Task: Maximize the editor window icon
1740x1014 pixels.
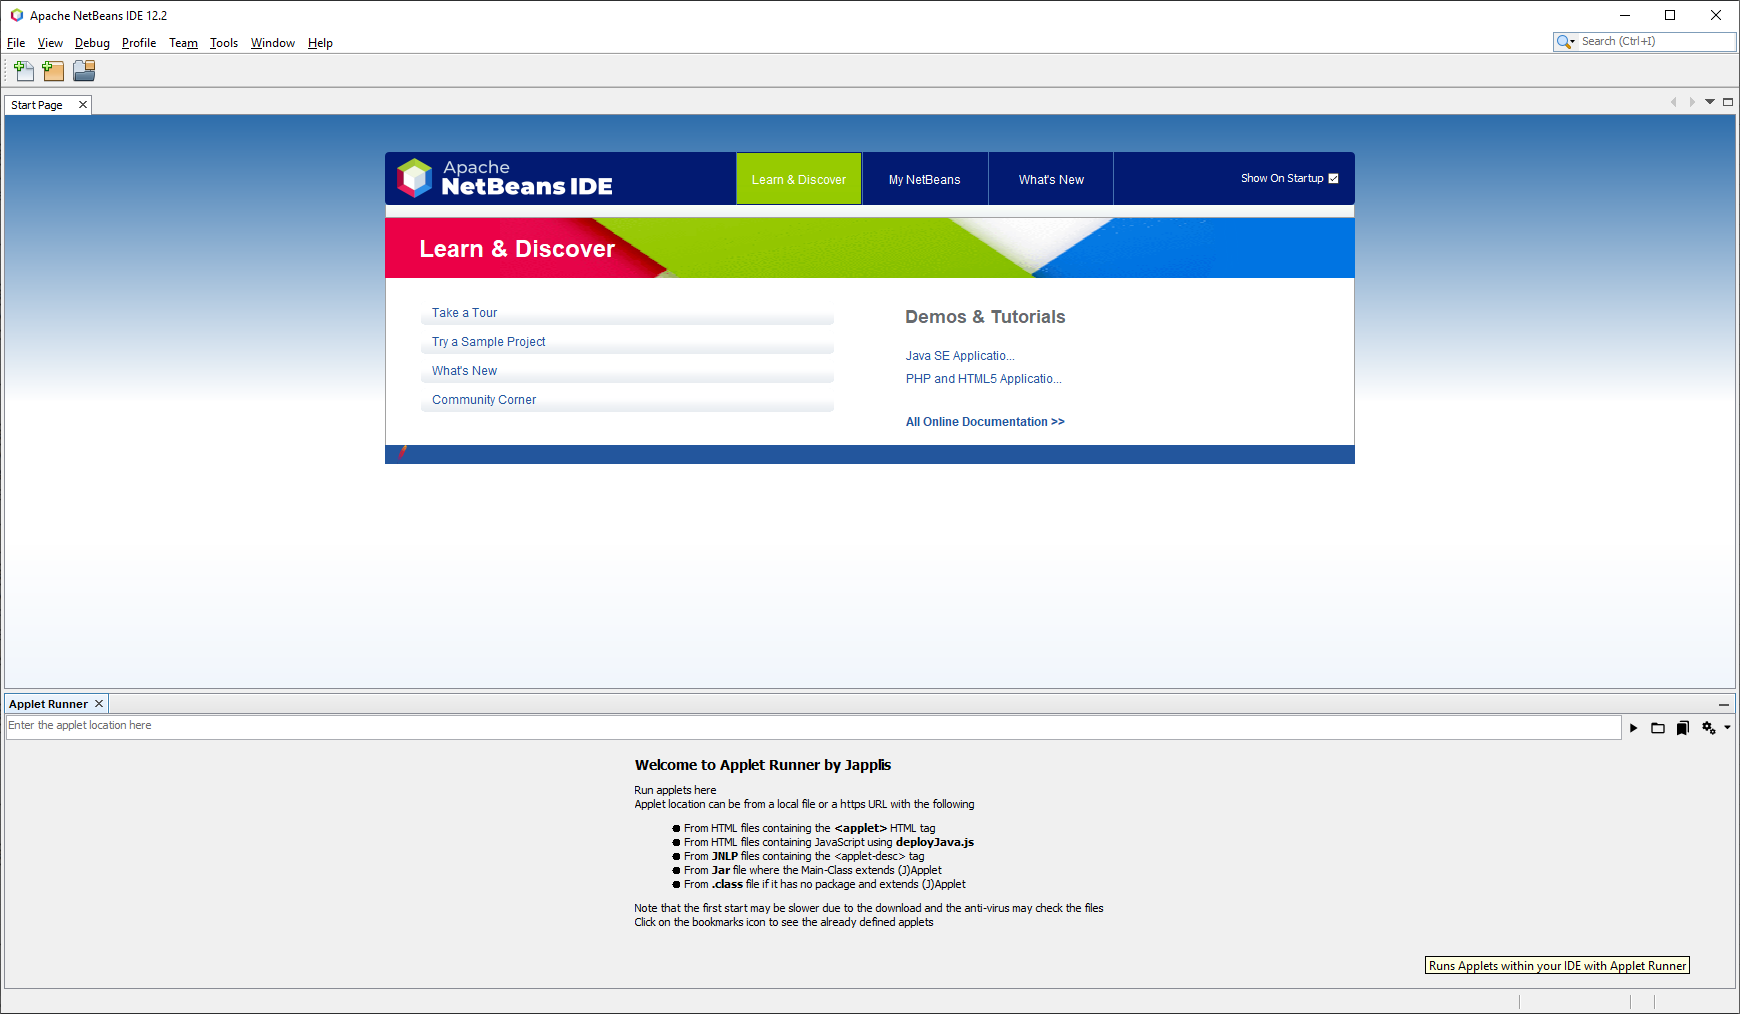Action: click(x=1728, y=102)
